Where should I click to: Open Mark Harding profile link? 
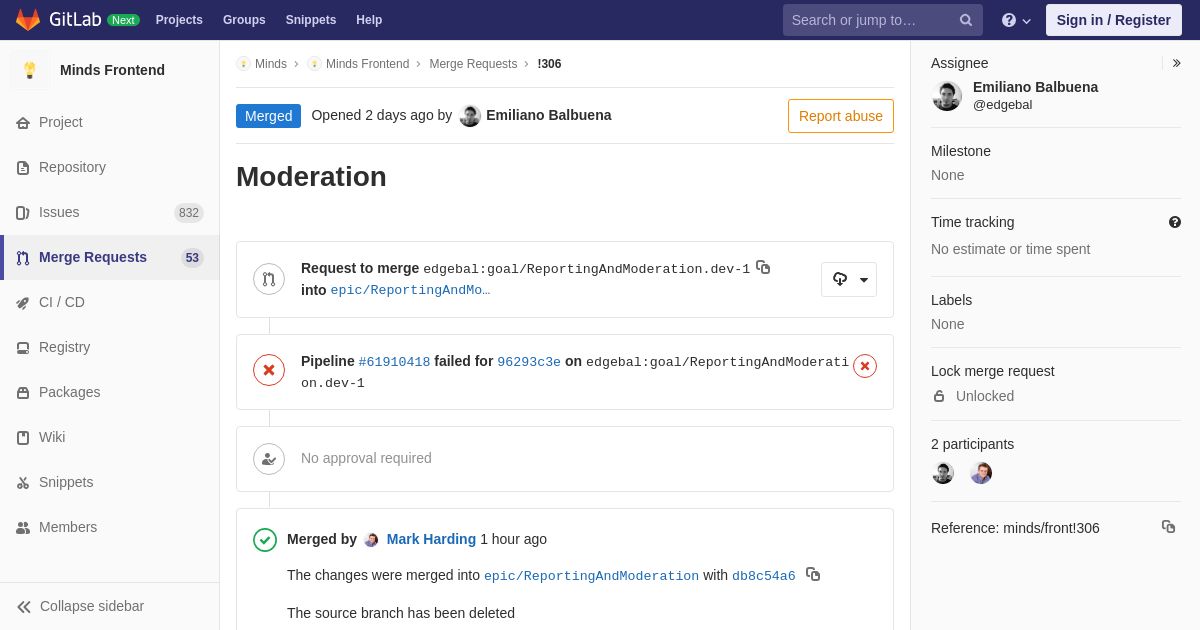(x=431, y=539)
